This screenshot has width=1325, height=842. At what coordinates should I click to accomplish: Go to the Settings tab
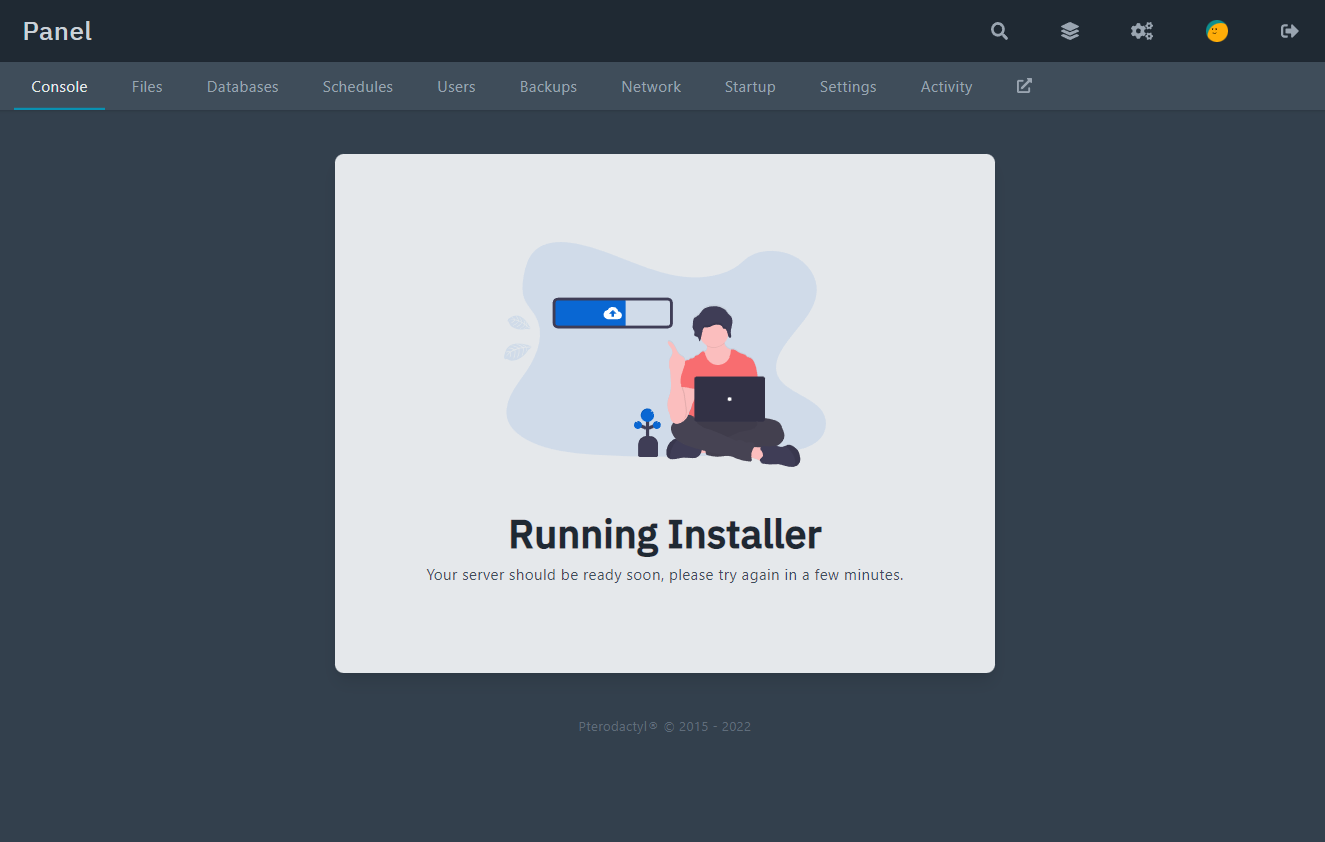point(847,86)
